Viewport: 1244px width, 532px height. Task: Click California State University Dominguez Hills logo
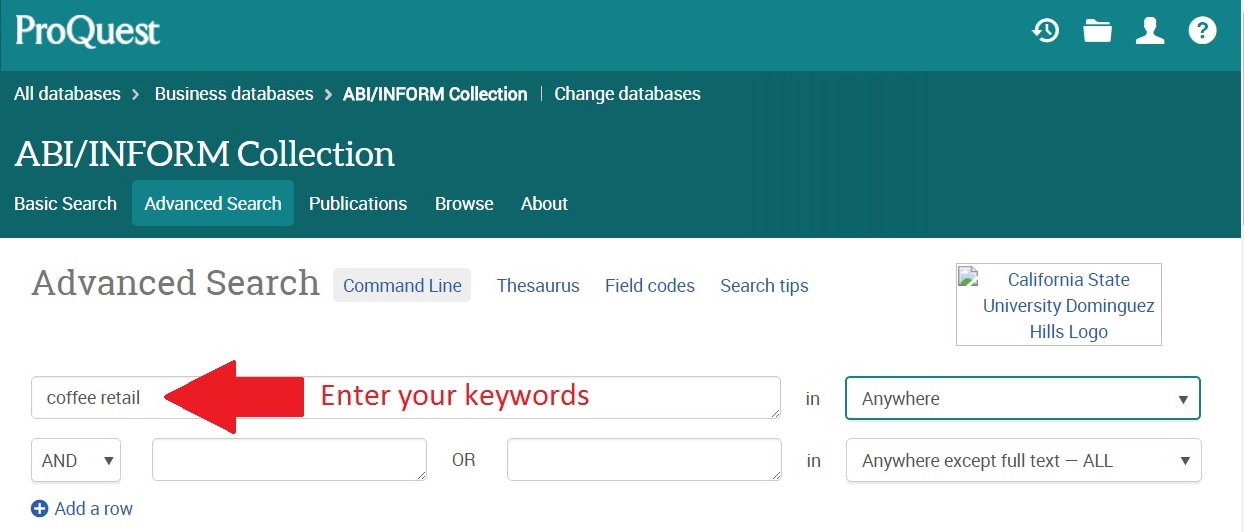point(1059,305)
